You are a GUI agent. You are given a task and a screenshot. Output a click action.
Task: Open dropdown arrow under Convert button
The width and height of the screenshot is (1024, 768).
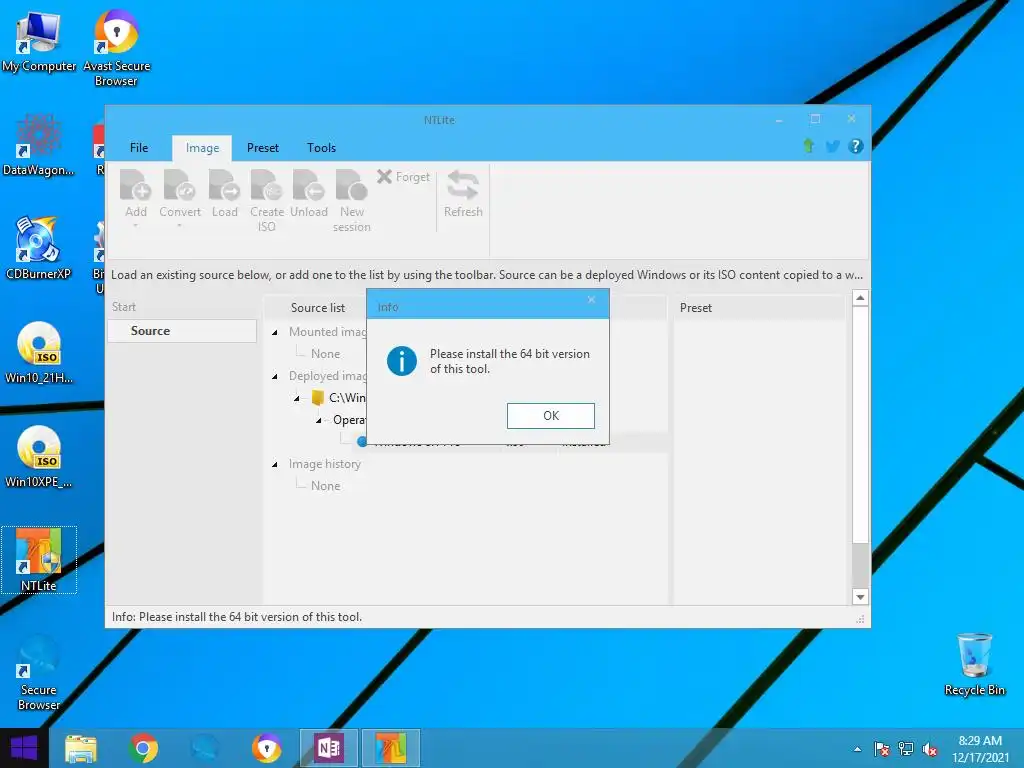[x=180, y=226]
